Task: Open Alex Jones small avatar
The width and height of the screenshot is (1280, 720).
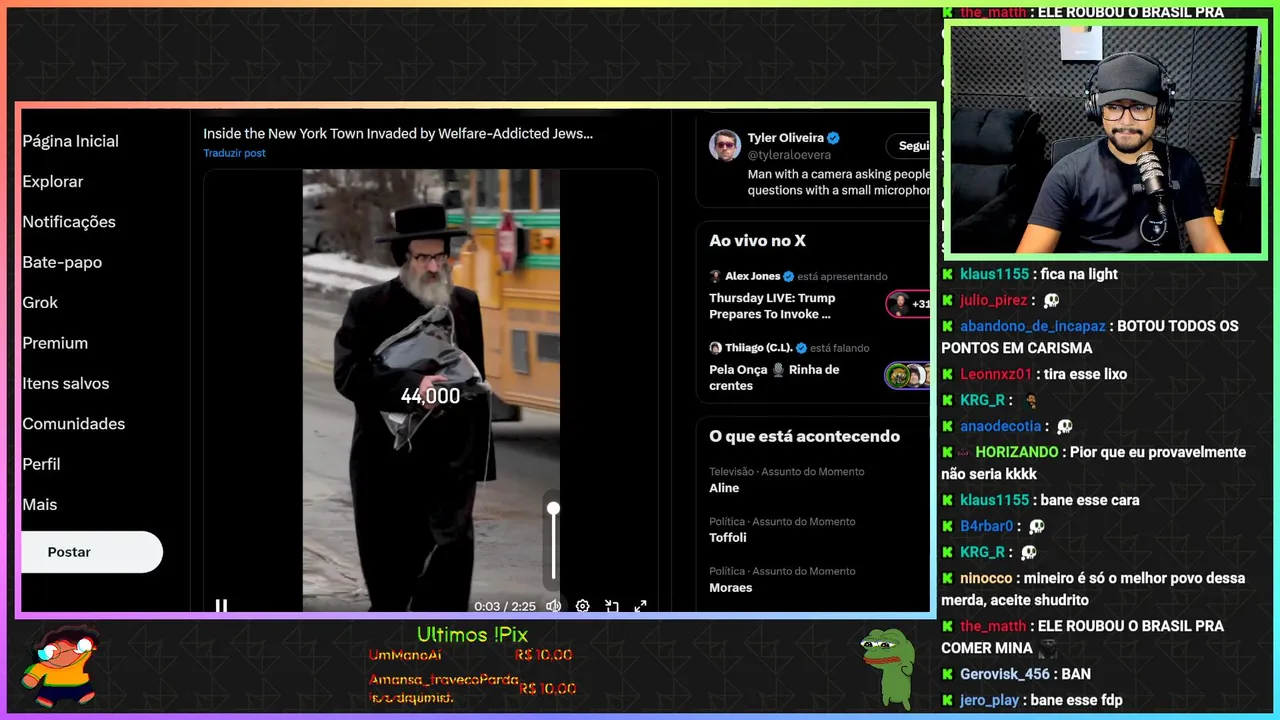Action: tap(715, 276)
